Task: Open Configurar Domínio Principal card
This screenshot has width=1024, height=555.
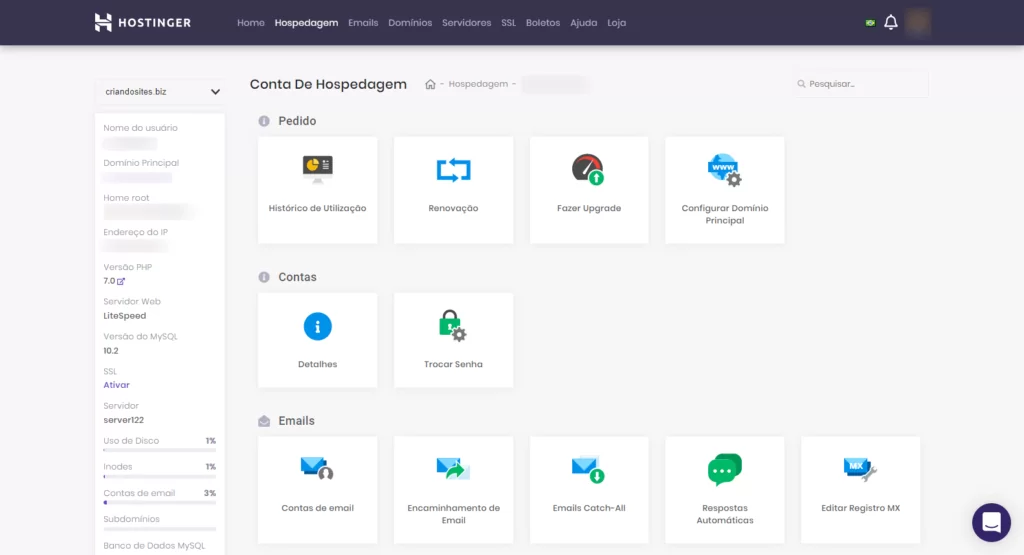Action: point(725,190)
